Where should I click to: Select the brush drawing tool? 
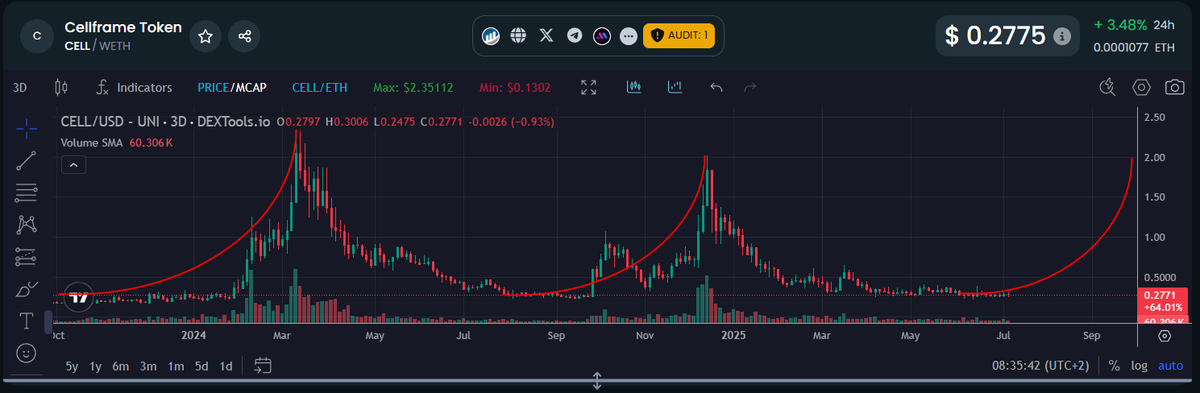27,289
